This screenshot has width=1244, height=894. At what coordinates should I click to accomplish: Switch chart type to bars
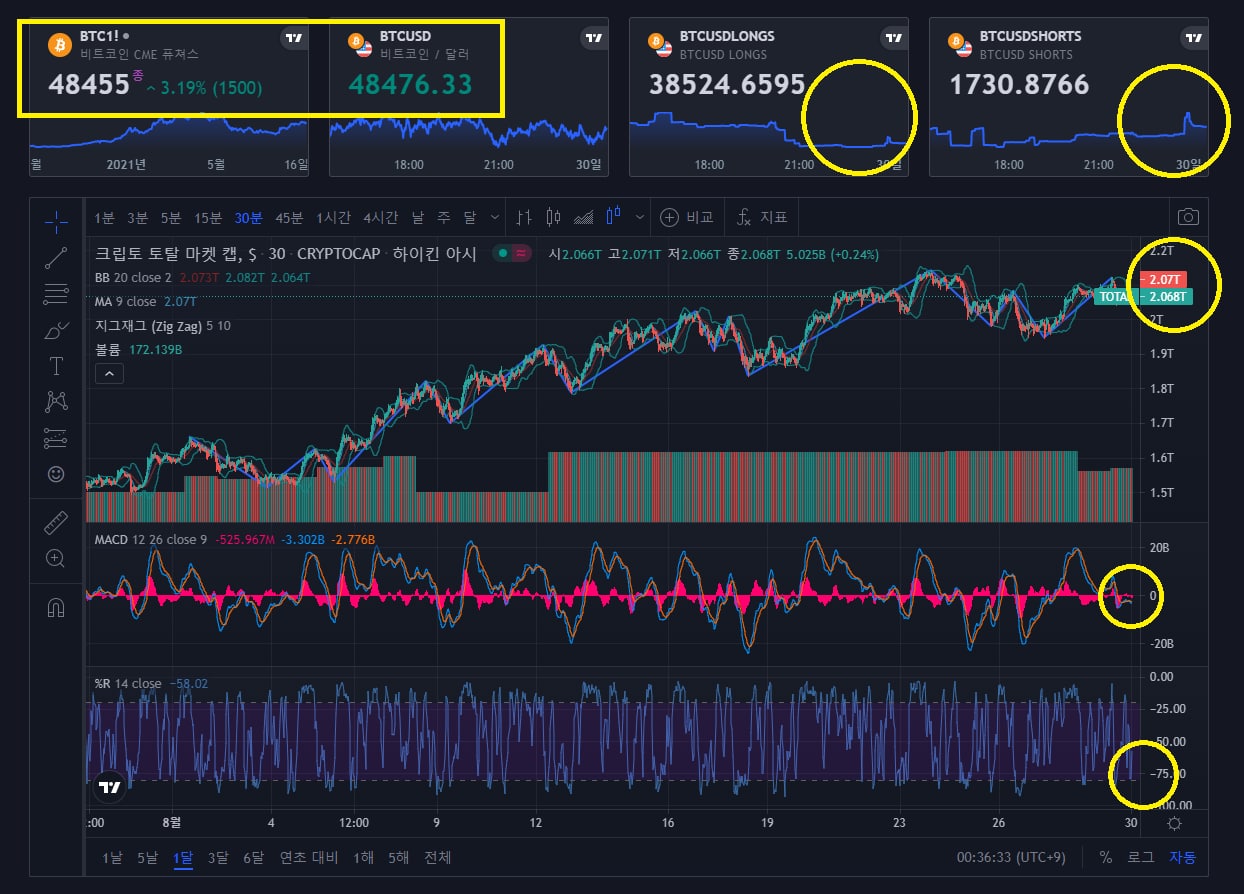pyautogui.click(x=524, y=217)
